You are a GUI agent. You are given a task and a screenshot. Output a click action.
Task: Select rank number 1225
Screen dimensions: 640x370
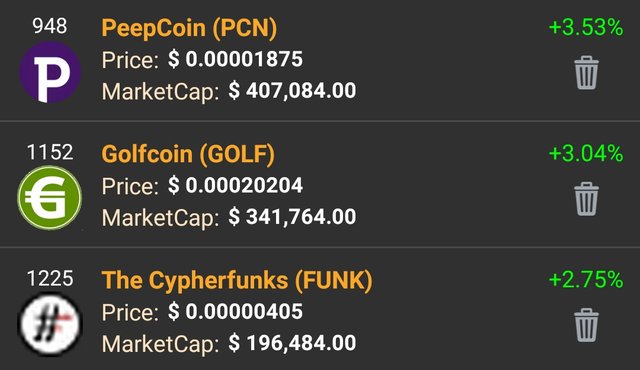click(x=50, y=278)
